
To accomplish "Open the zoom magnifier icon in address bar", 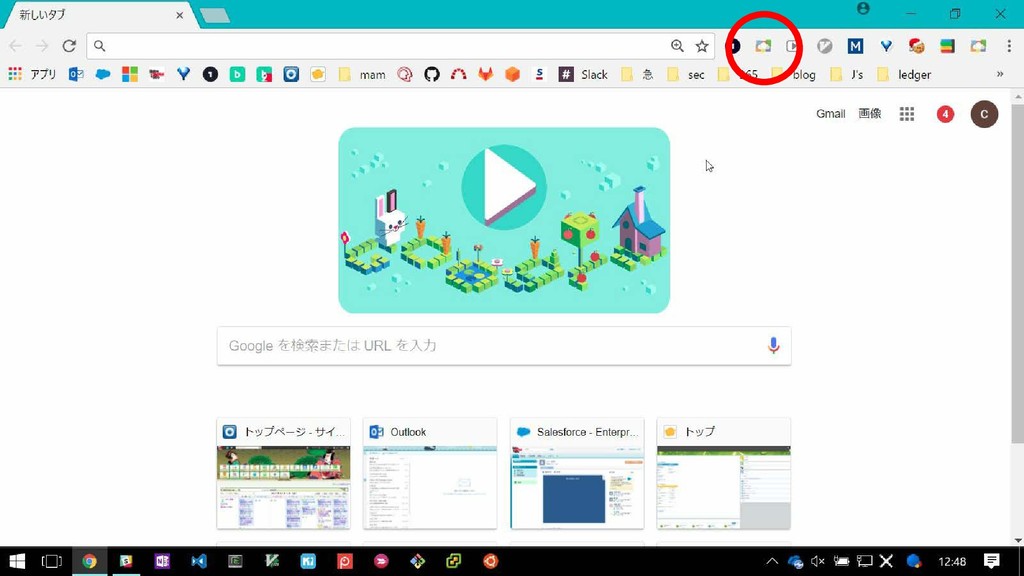I will coord(677,46).
